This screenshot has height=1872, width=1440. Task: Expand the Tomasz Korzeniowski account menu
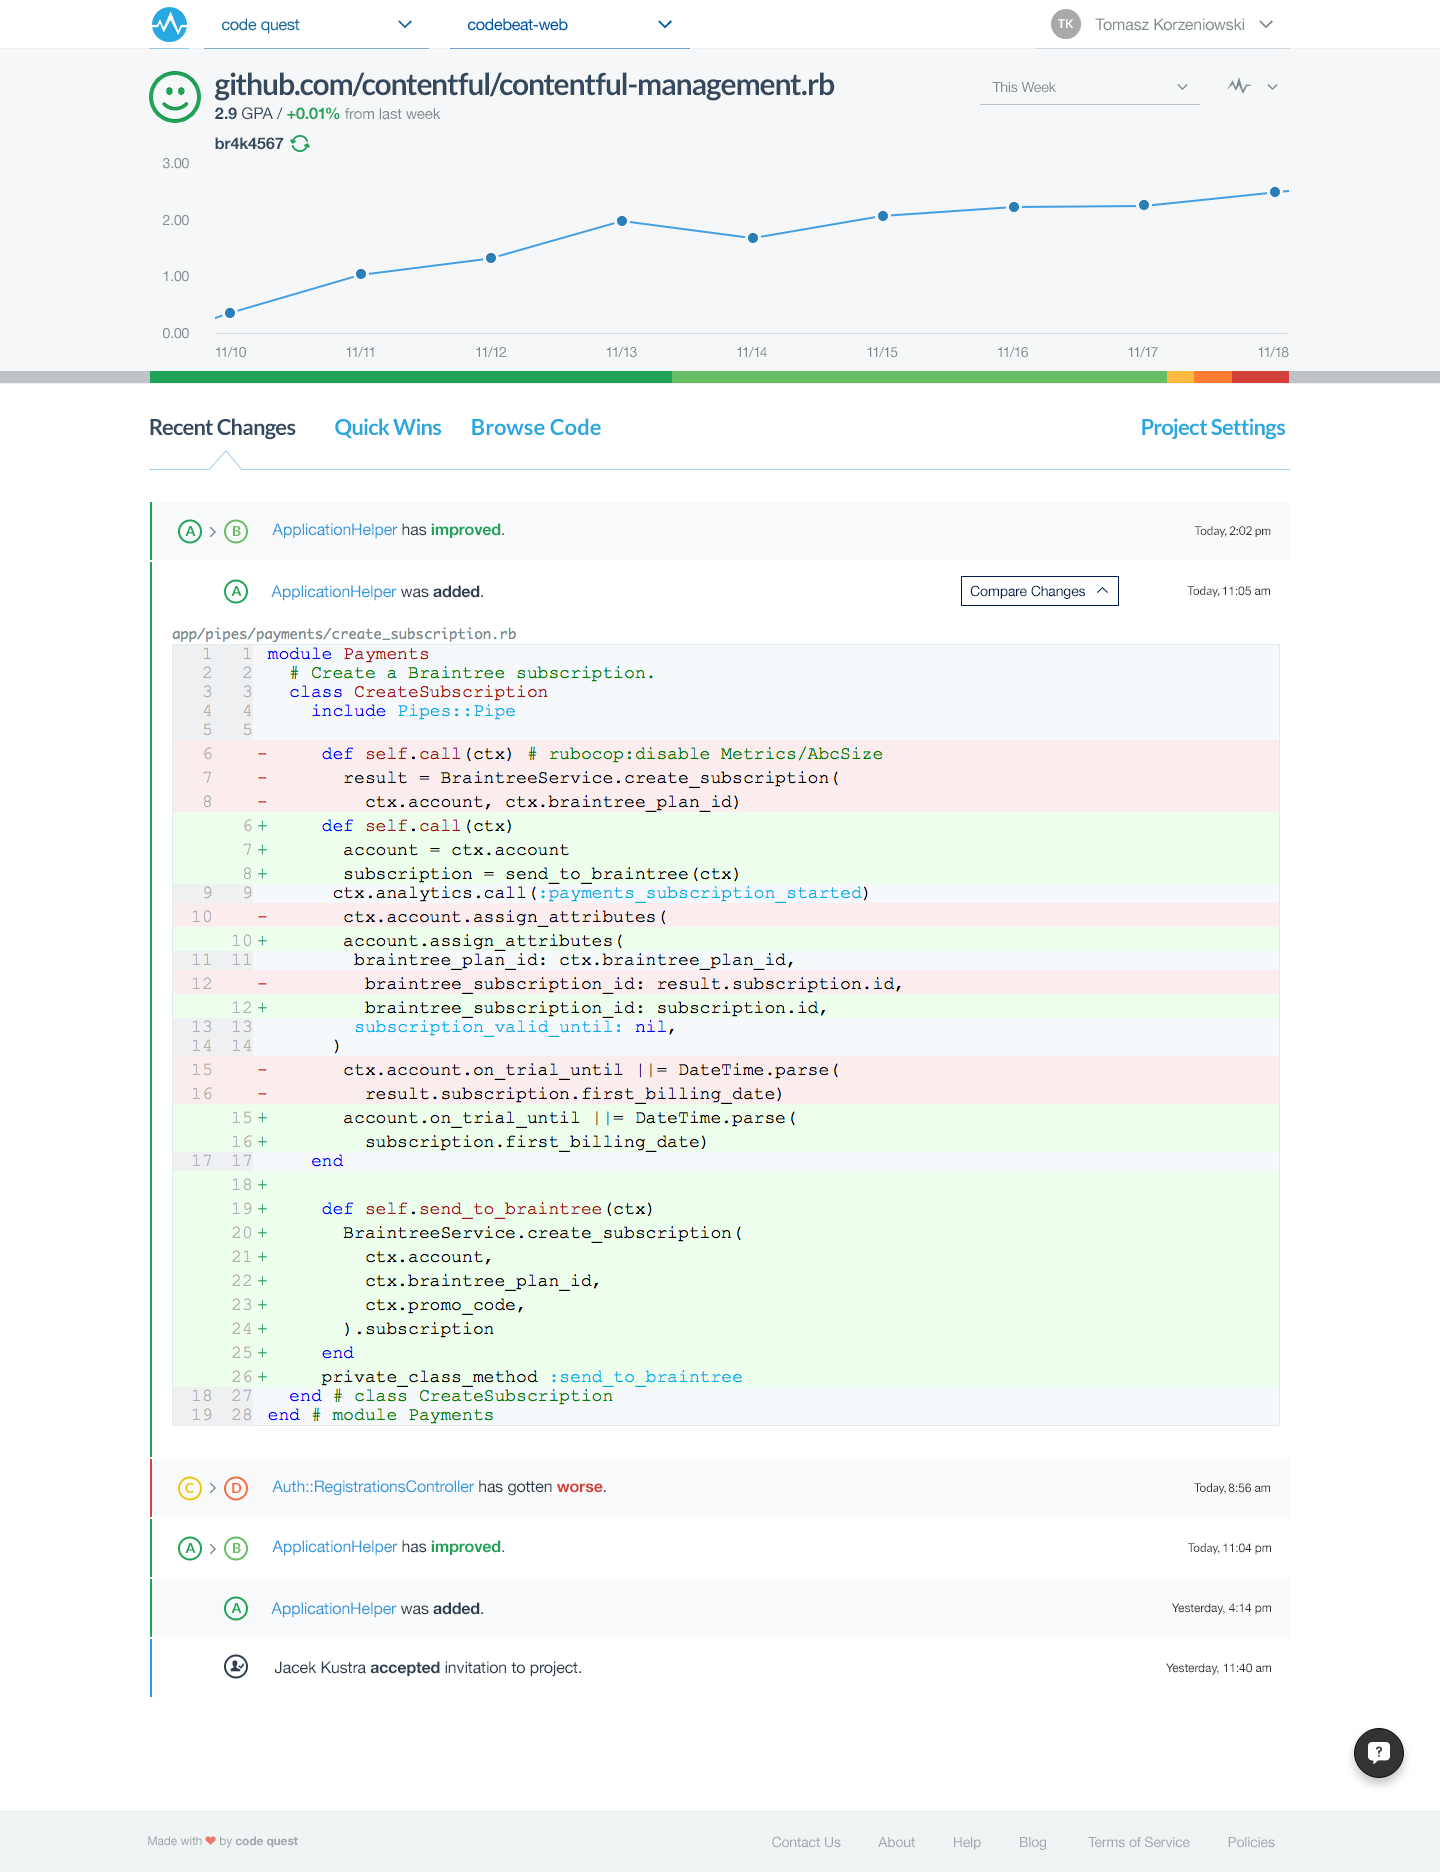point(1266,24)
